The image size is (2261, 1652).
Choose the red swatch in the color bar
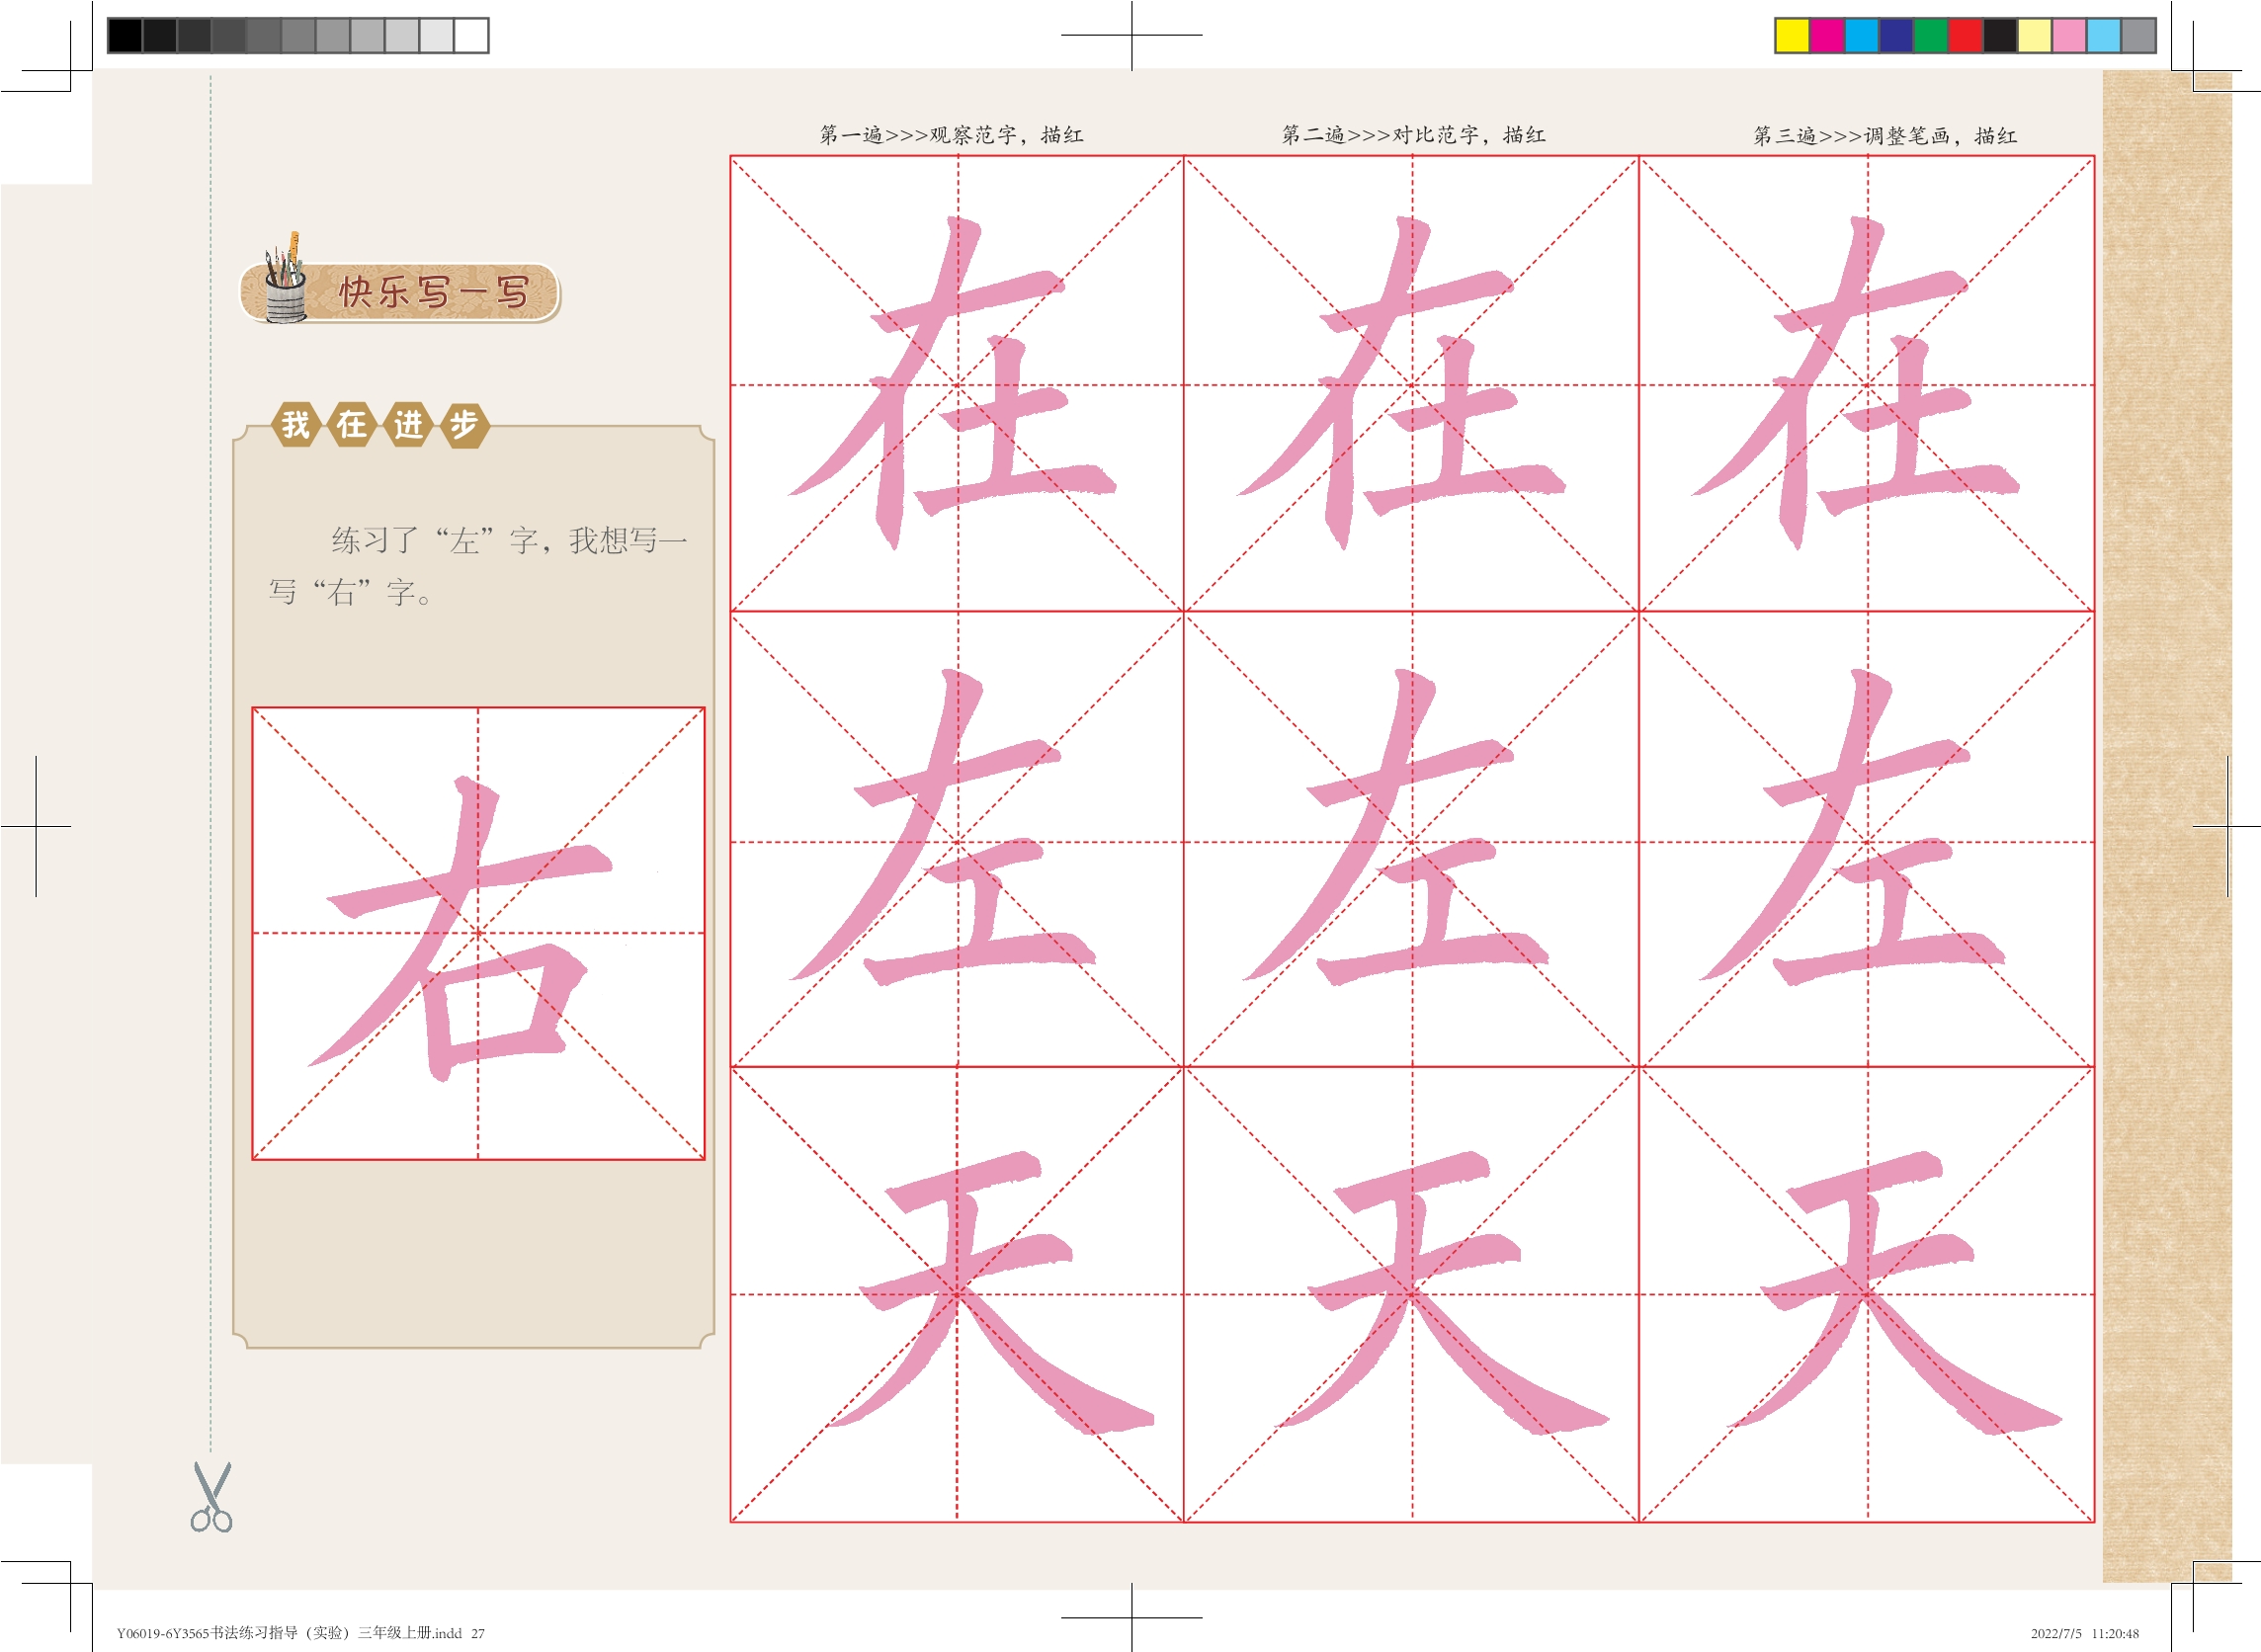[1965, 35]
